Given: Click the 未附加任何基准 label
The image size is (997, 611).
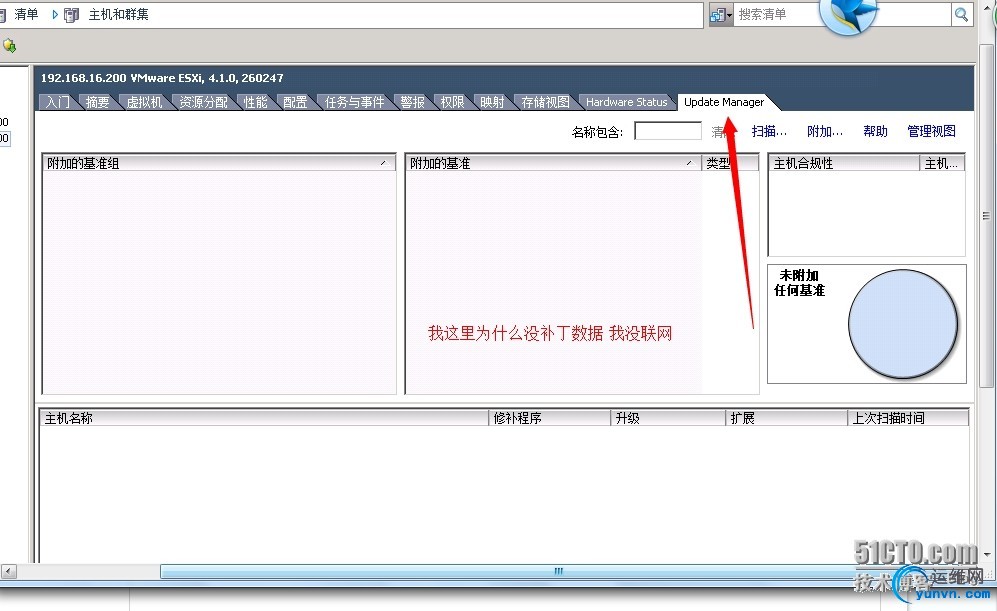Looking at the screenshot, I should 799,283.
